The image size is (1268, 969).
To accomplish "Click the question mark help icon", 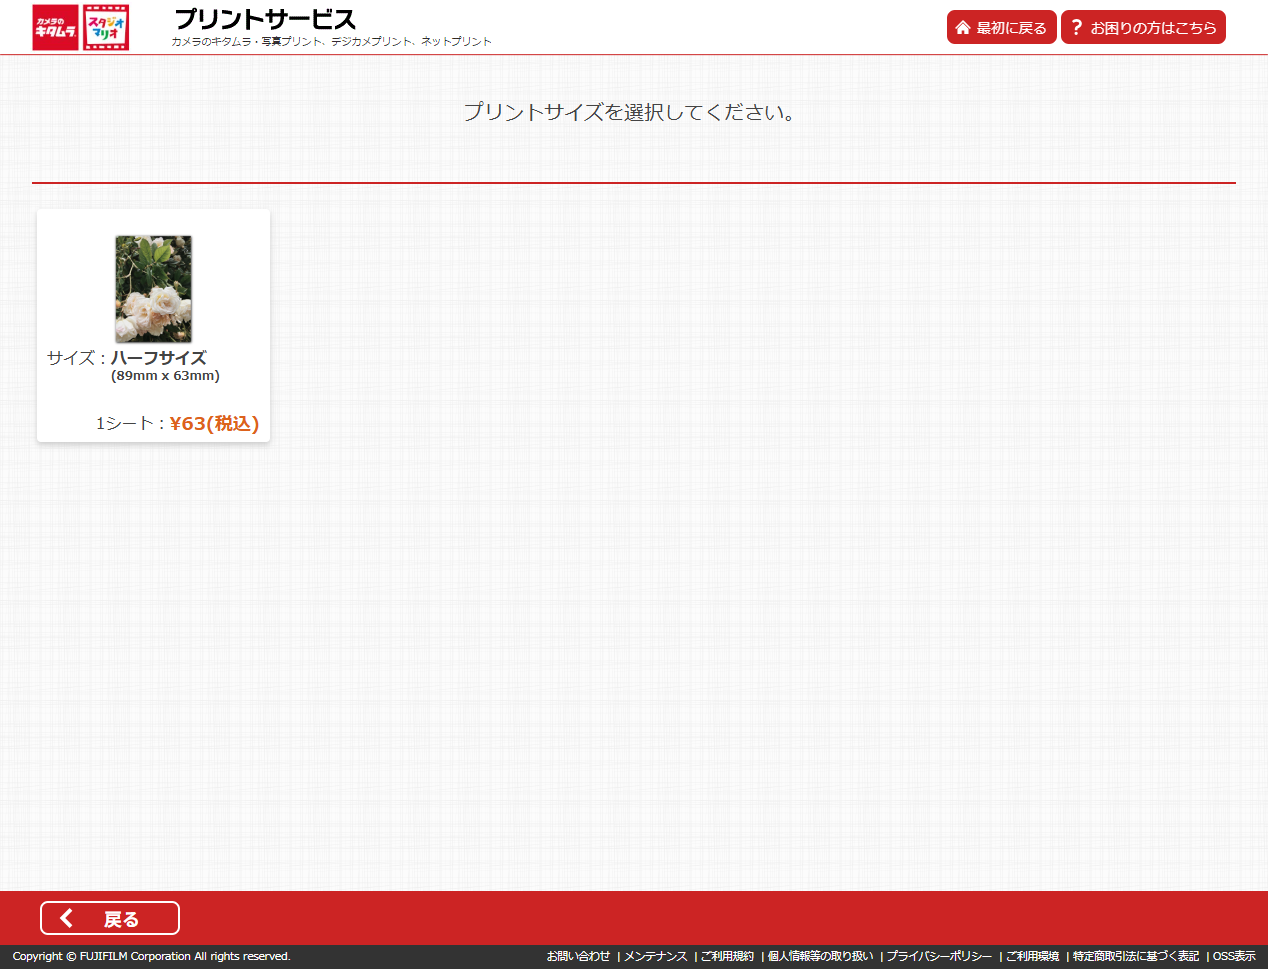I will tap(1077, 28).
